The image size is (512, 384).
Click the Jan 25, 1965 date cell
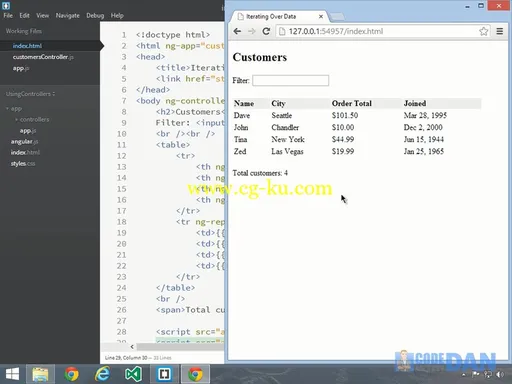click(424, 151)
